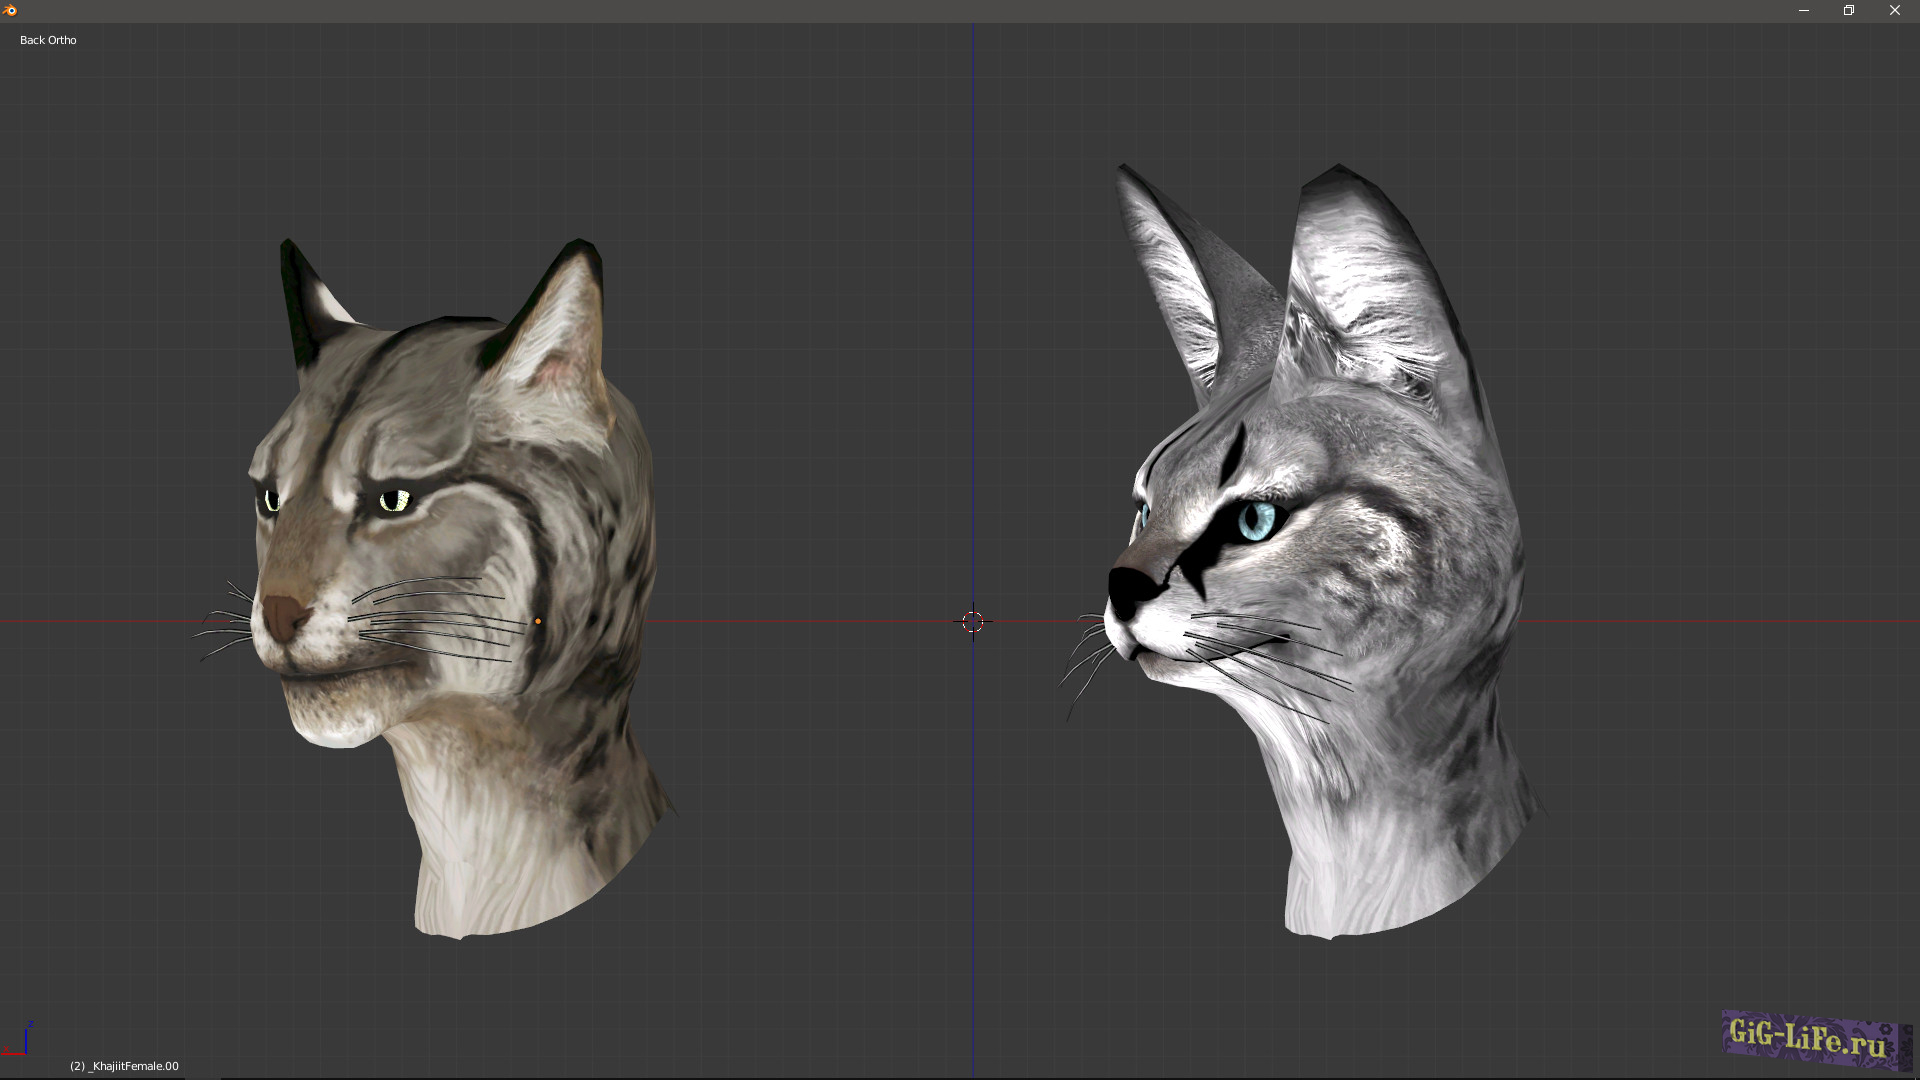This screenshot has height=1080, width=1920.
Task: Click the 'Back Ortho' view label
Action: point(48,40)
